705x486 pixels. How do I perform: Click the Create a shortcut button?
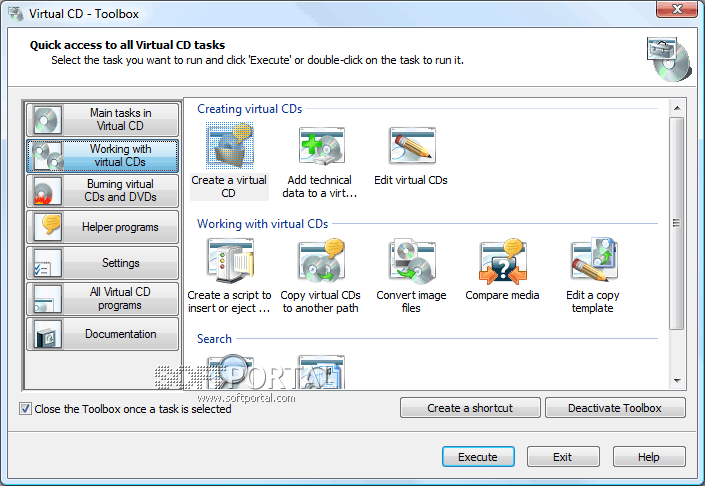pos(470,408)
